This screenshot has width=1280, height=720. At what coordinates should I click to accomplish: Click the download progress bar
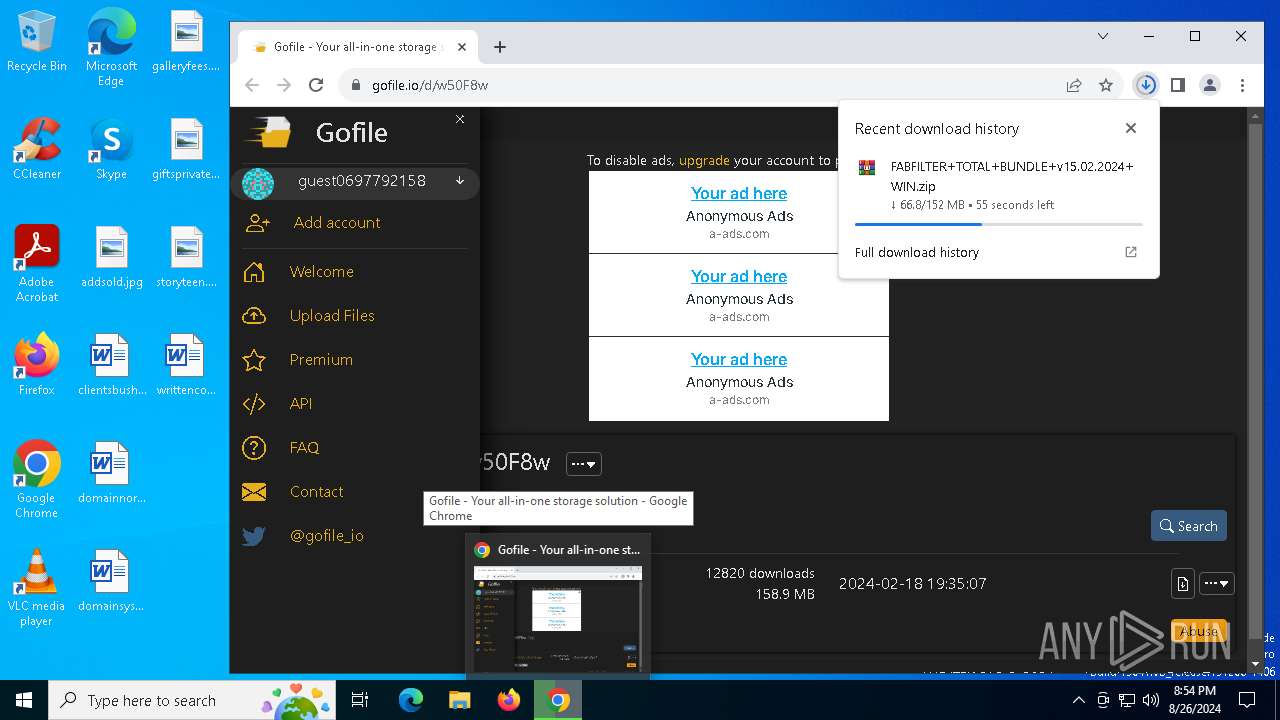998,224
